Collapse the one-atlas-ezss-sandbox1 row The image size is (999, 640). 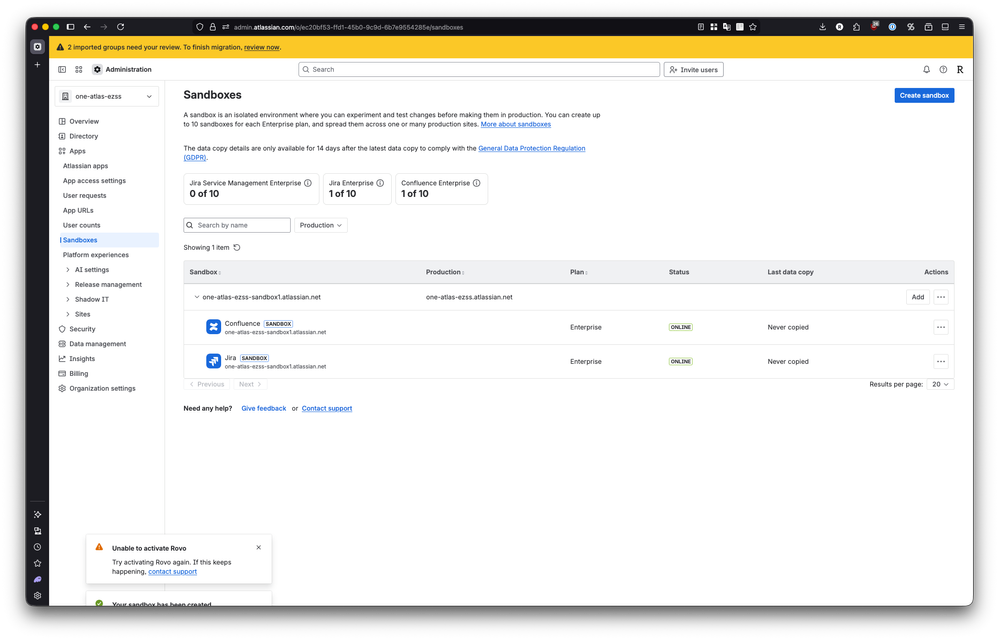pyautogui.click(x=196, y=297)
